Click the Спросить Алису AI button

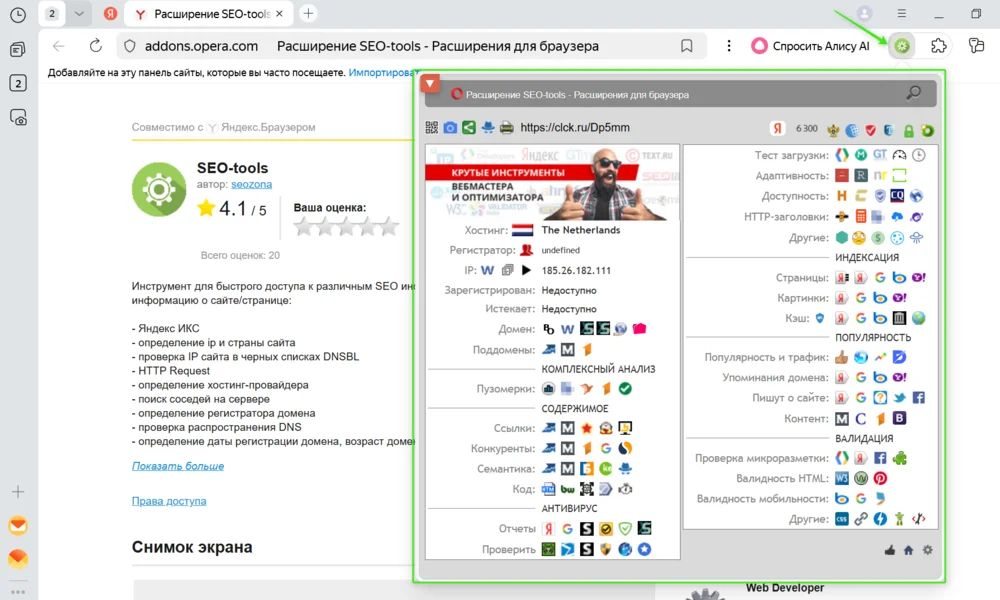[810, 46]
